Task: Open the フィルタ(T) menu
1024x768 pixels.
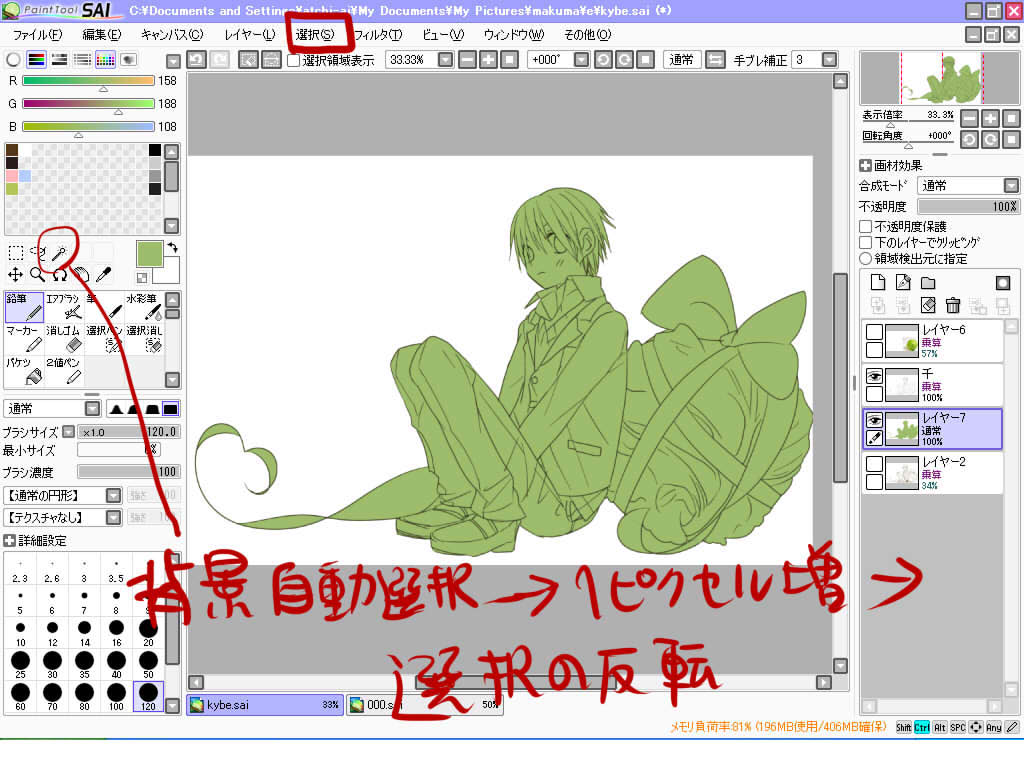Action: pyautogui.click(x=377, y=35)
